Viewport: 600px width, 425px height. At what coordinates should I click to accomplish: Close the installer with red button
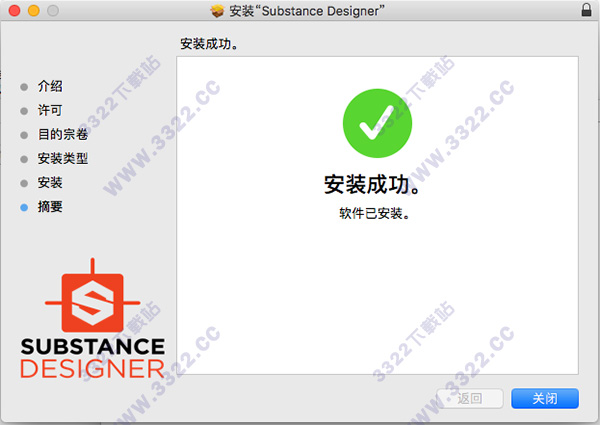point(15,10)
